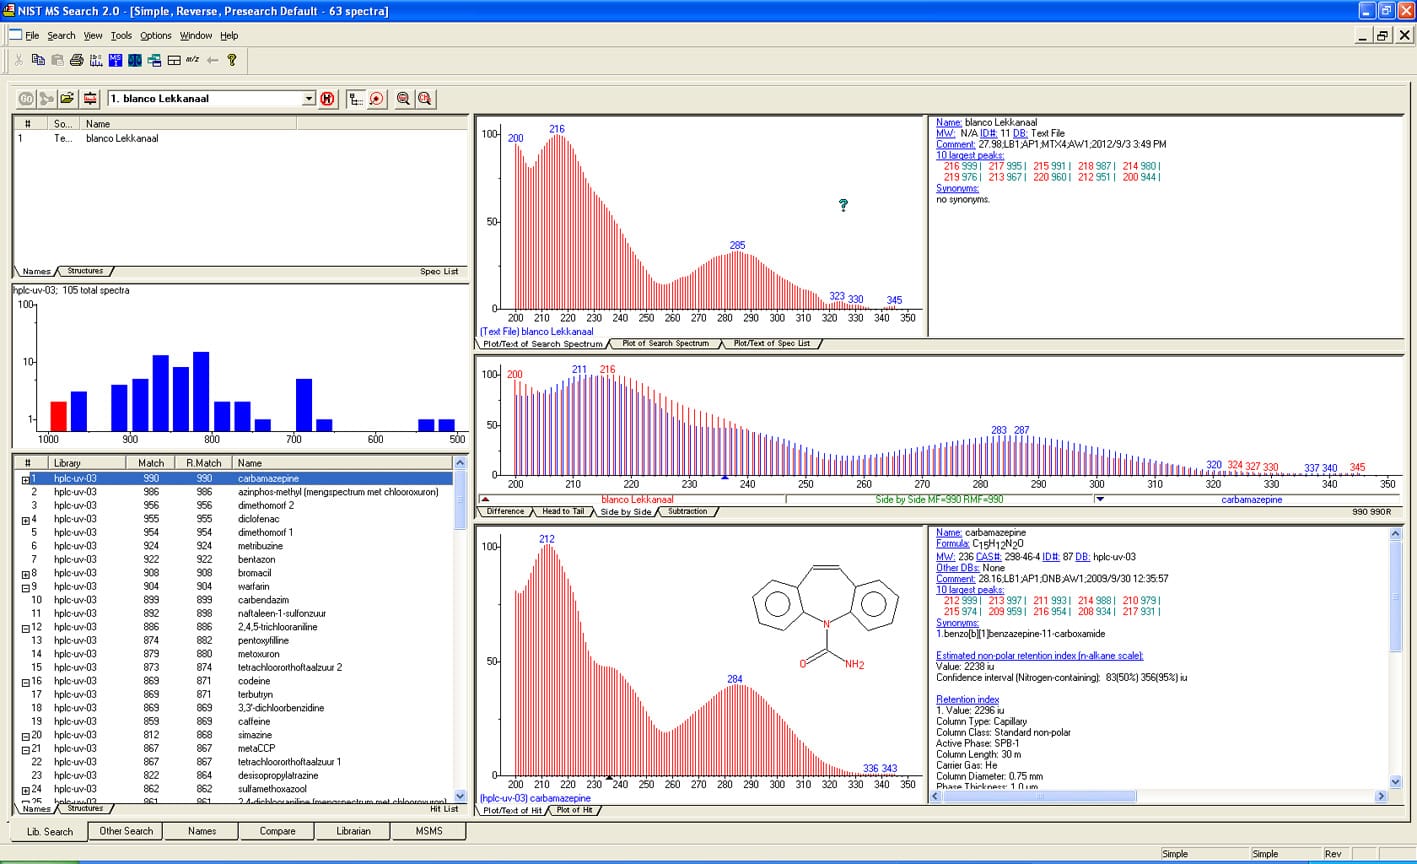Switch to the Subtraction tab
Screen dimensions: 1417x864
coord(687,512)
